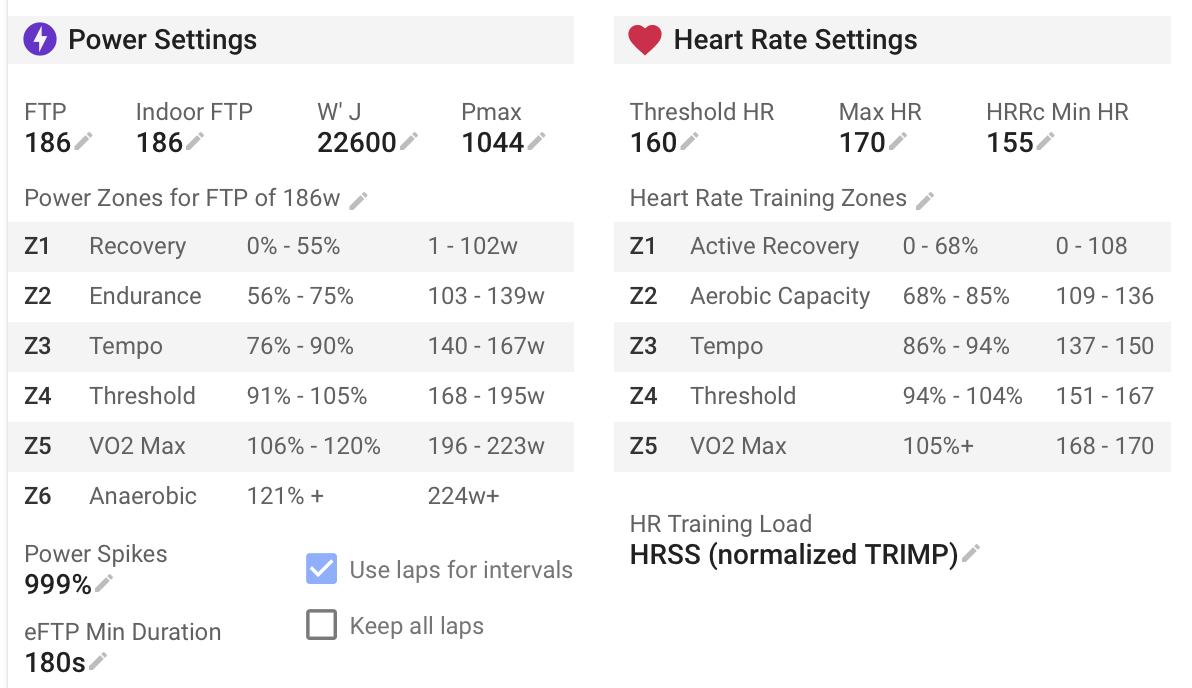
Task: Click the red heart Heart Rate icon
Action: pos(645,40)
